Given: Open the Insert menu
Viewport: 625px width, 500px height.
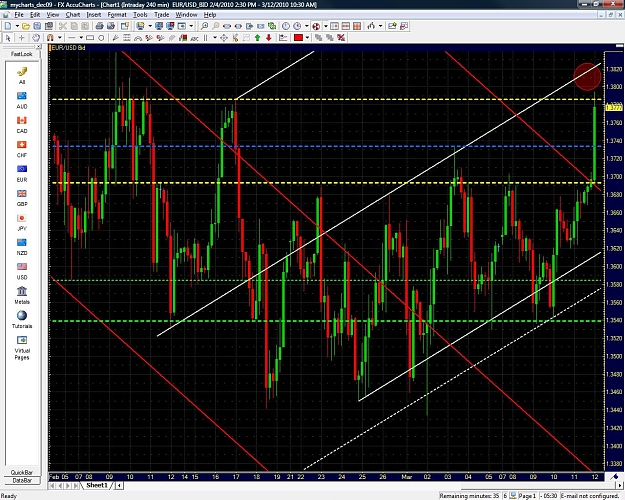Looking at the screenshot, I should 94,15.
